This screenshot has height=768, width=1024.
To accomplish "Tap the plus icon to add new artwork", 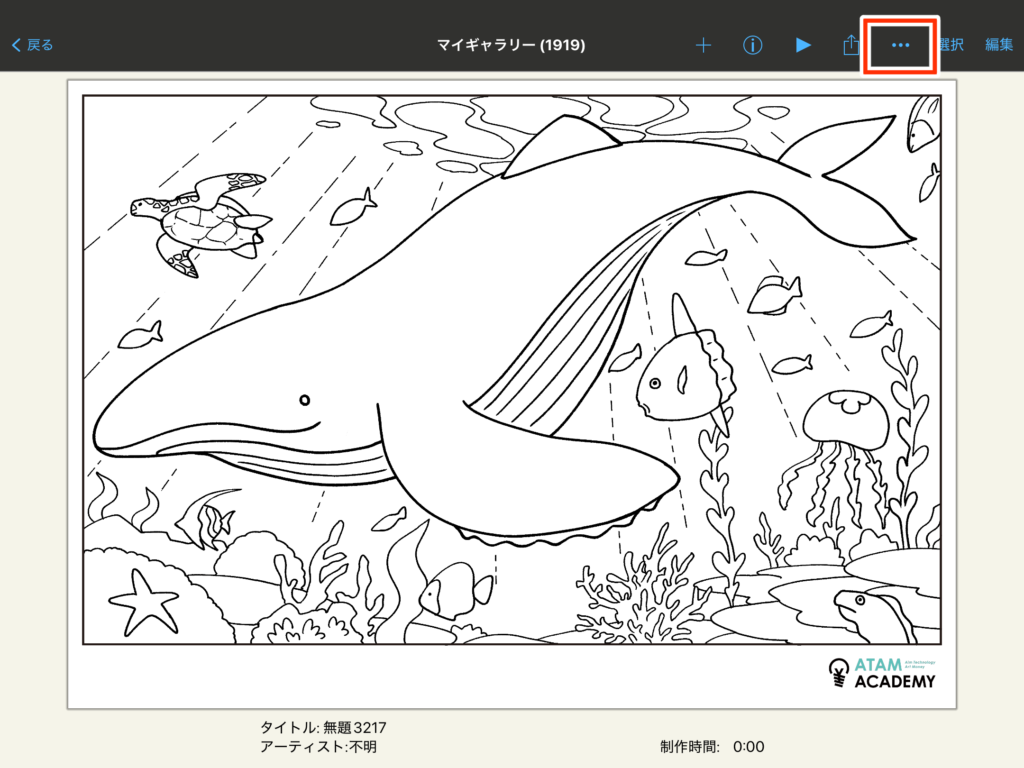I will pos(703,45).
